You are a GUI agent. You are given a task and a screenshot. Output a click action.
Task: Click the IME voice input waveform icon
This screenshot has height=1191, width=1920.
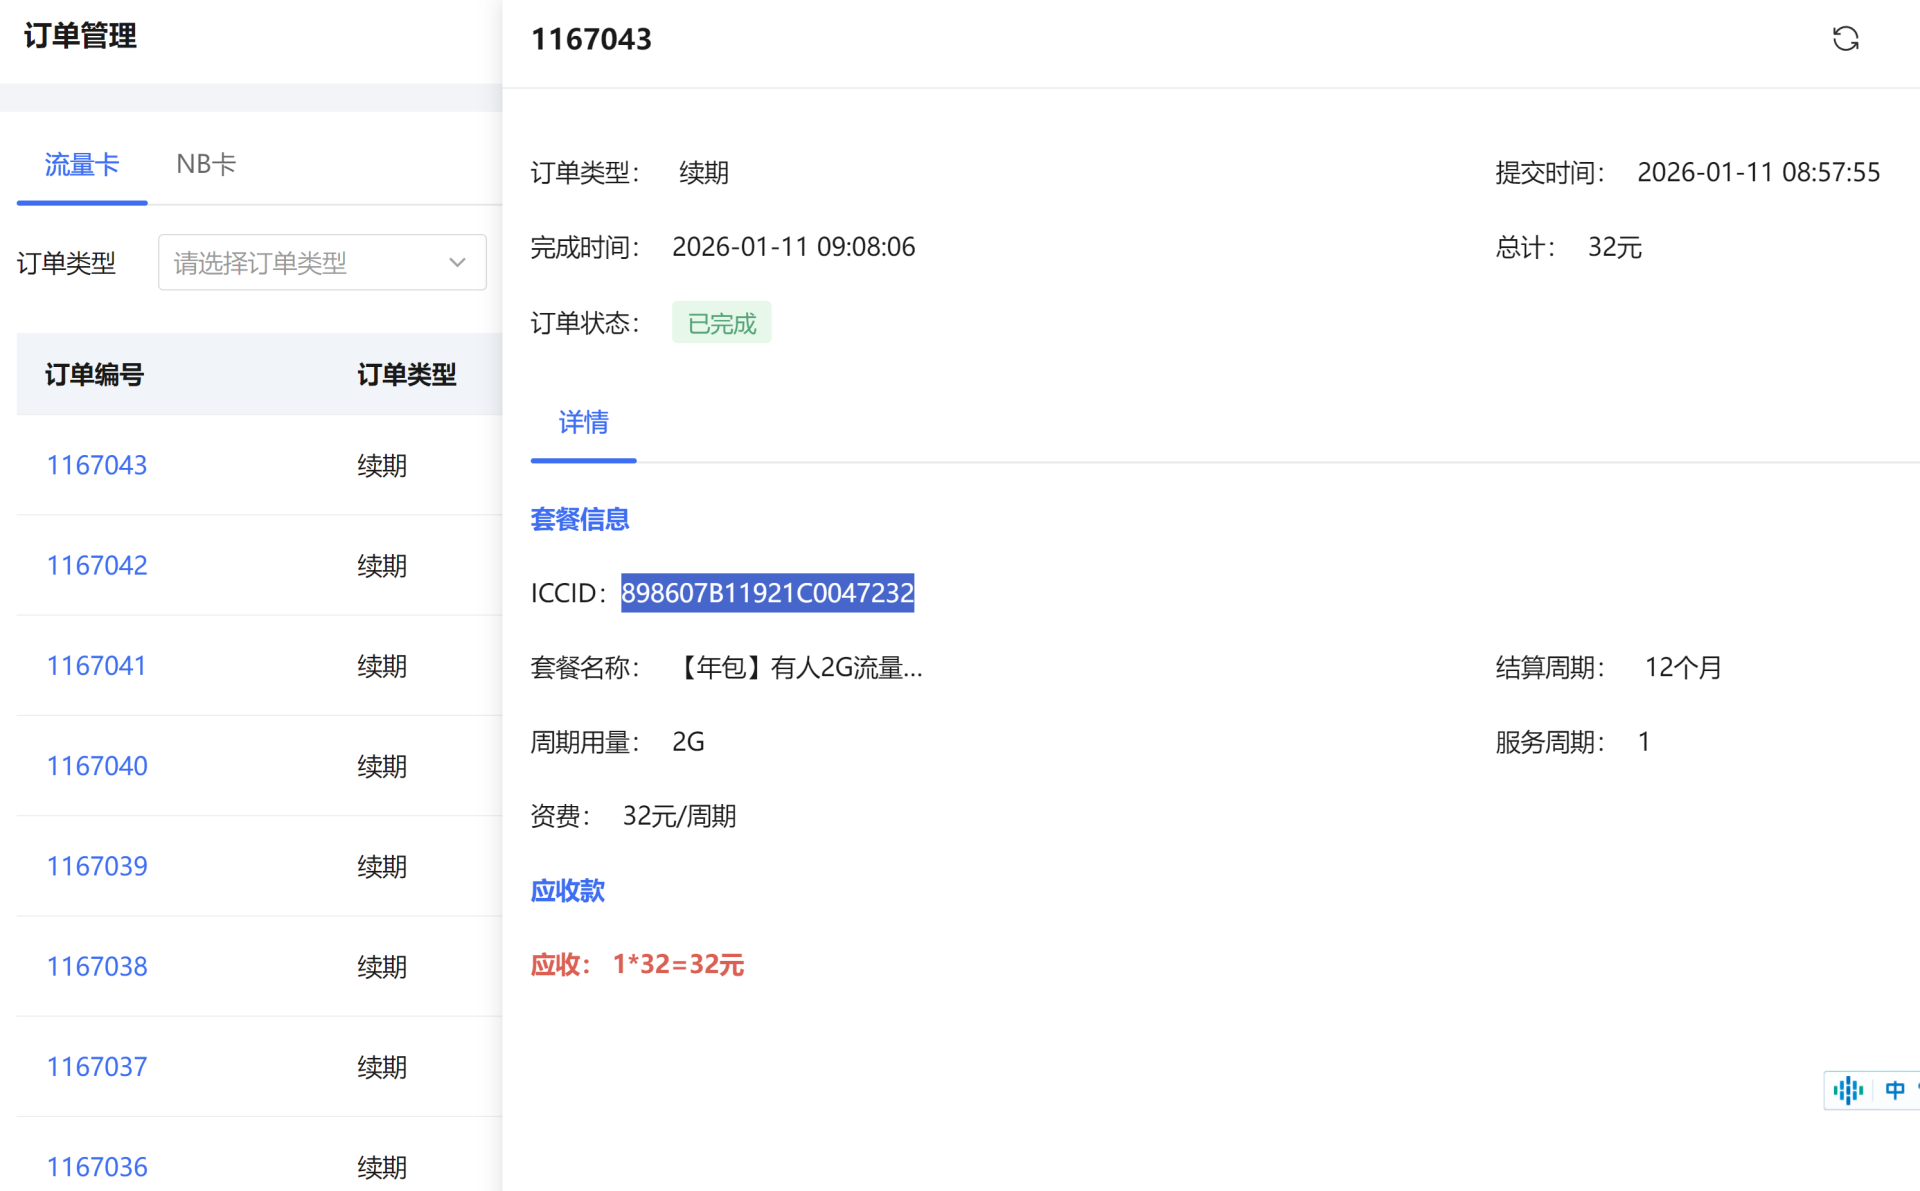pyautogui.click(x=1848, y=1090)
